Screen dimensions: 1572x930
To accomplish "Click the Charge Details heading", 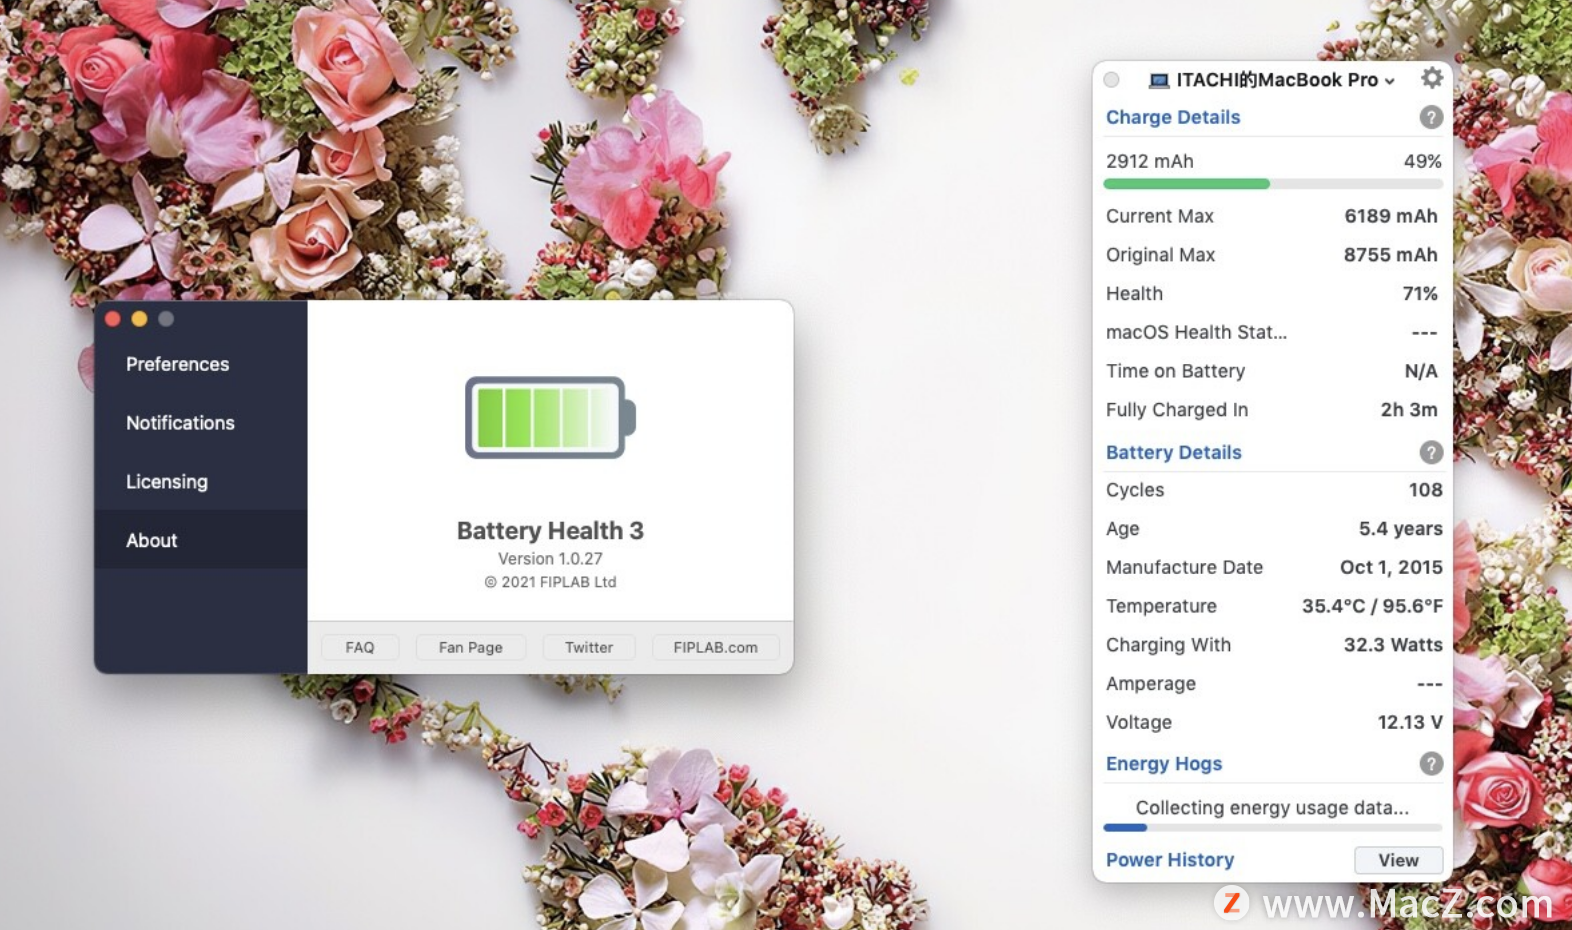I will pos(1173,117).
